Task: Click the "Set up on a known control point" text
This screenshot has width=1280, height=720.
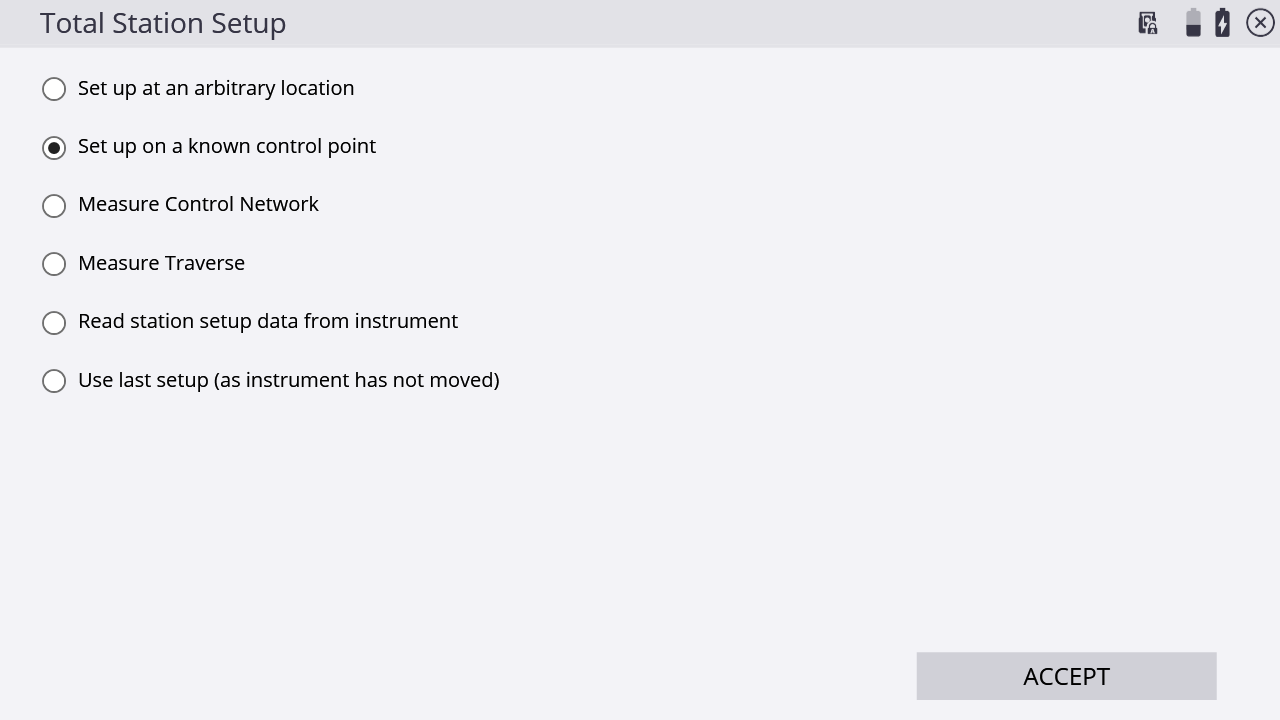Action: coord(227,146)
